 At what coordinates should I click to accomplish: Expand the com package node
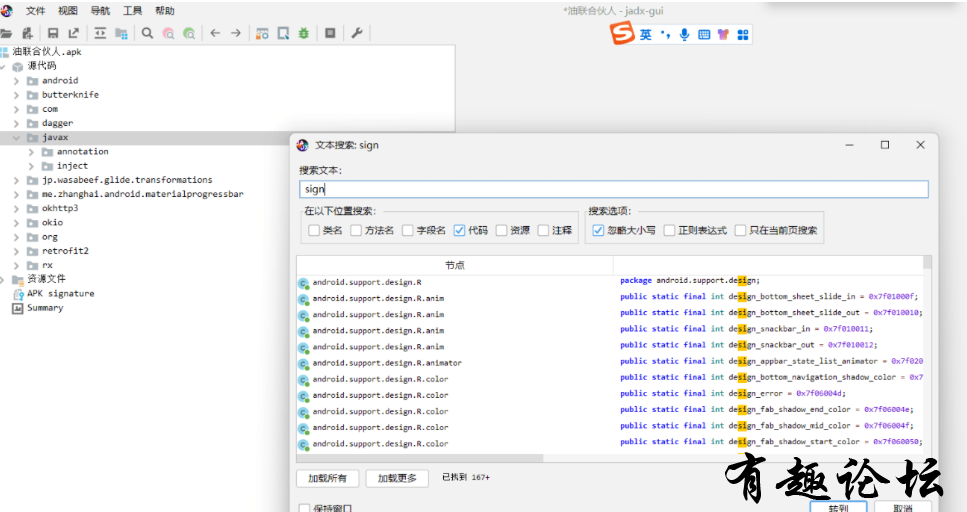[x=17, y=109]
